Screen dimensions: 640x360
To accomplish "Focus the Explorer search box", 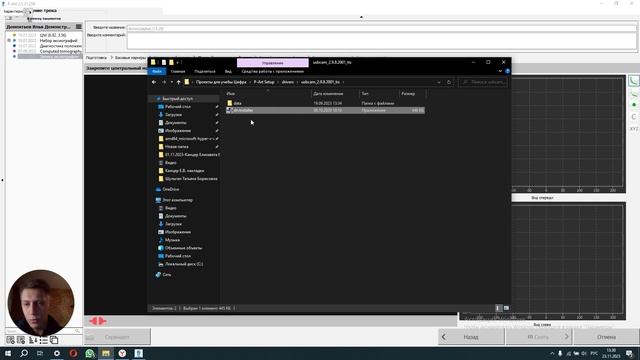I will (x=484, y=82).
